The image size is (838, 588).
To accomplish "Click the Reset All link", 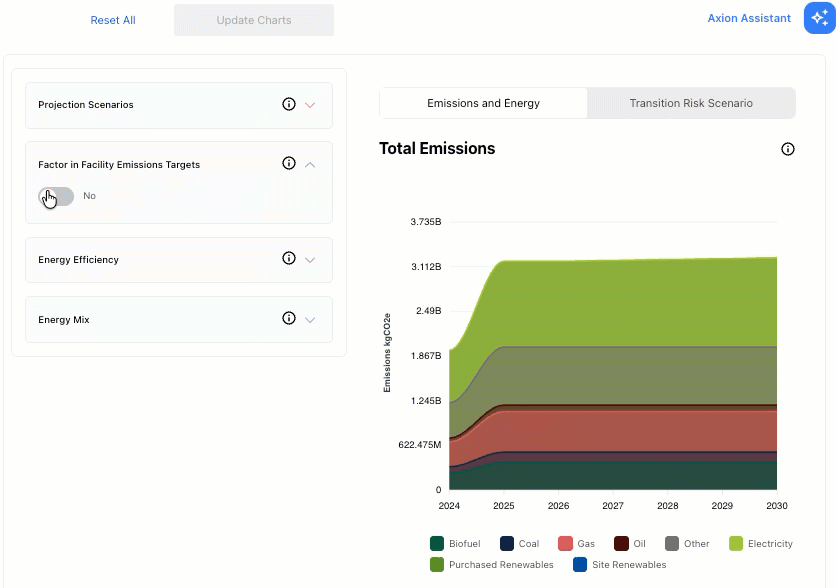I will coord(113,20).
